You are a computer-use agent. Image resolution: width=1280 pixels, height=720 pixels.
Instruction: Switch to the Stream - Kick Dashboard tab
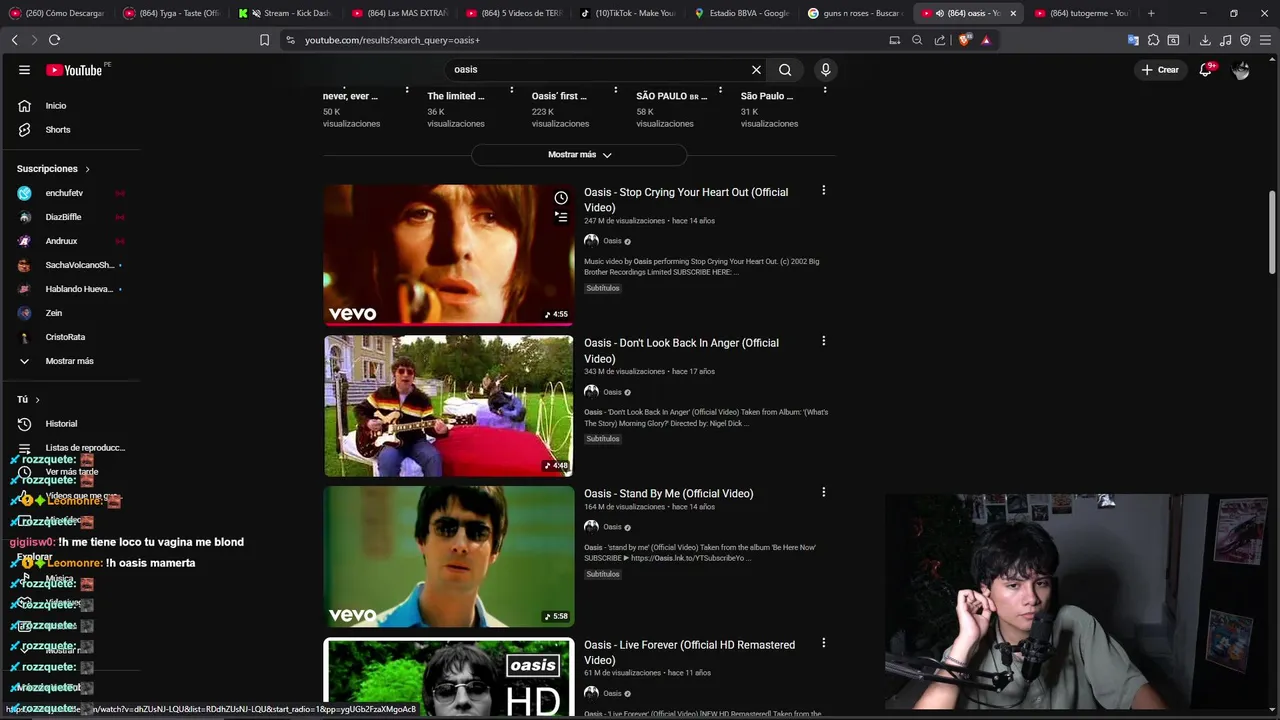pos(286,13)
